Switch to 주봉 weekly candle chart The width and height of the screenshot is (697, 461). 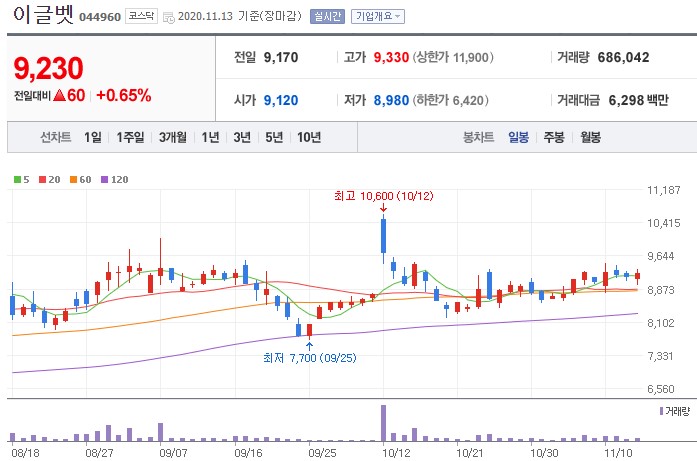pos(554,137)
